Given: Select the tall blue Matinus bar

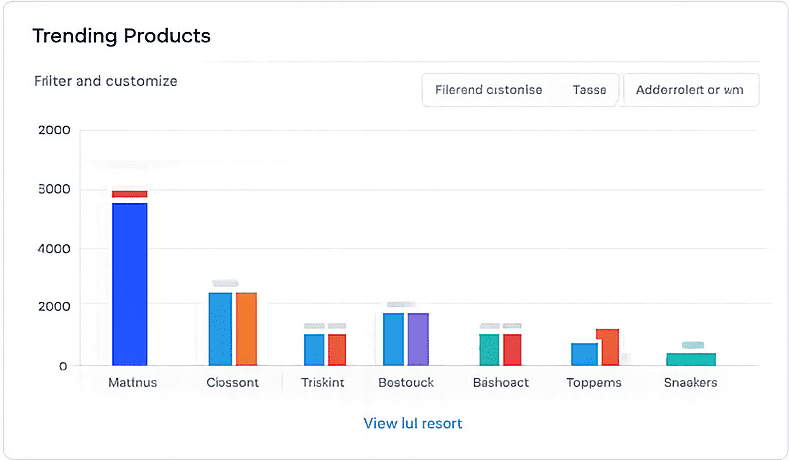Looking at the screenshot, I should pyautogui.click(x=130, y=284).
